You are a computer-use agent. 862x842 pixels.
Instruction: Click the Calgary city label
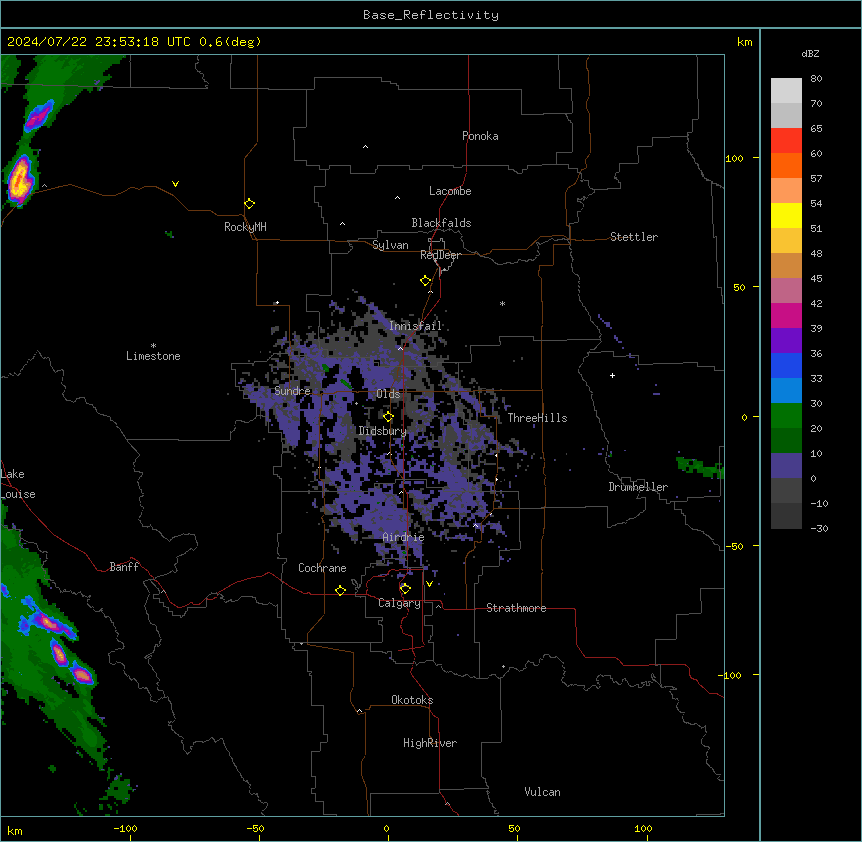(399, 603)
